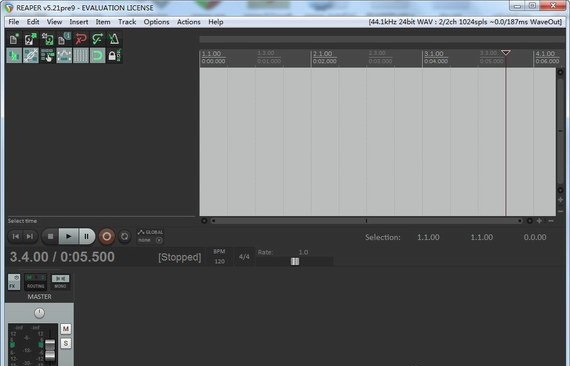This screenshot has width=570, height=366.
Task: Click the master pan knob
Action: 39,313
